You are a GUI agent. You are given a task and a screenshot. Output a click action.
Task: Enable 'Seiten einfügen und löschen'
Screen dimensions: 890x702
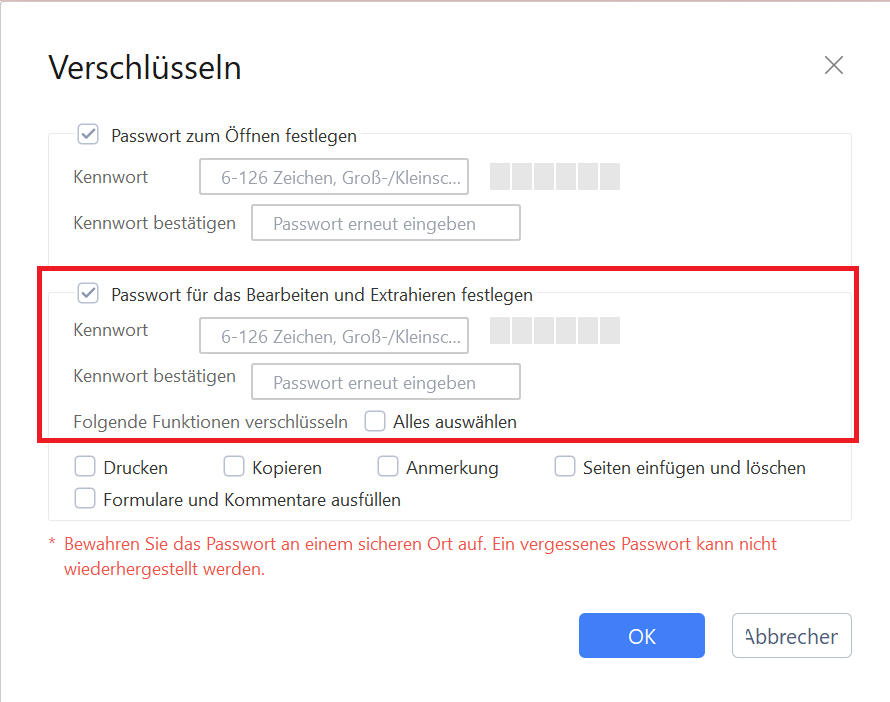[564, 466]
